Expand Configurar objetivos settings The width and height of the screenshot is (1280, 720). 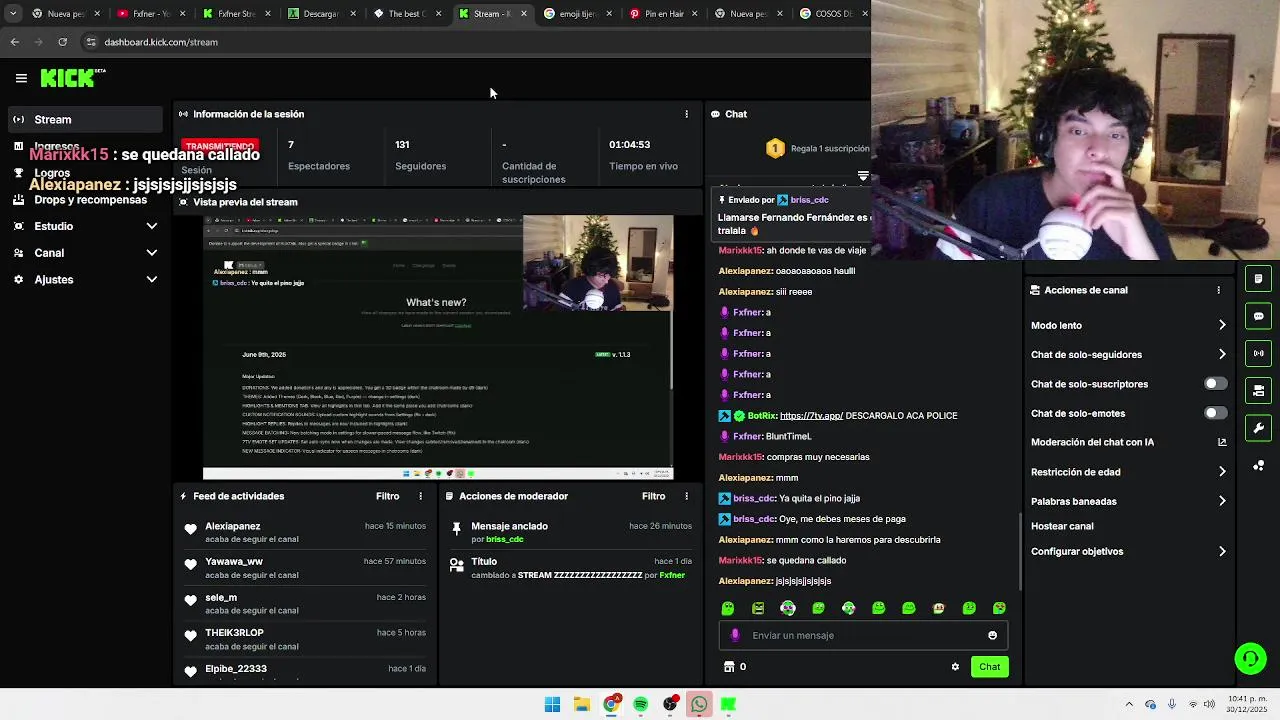1222,551
